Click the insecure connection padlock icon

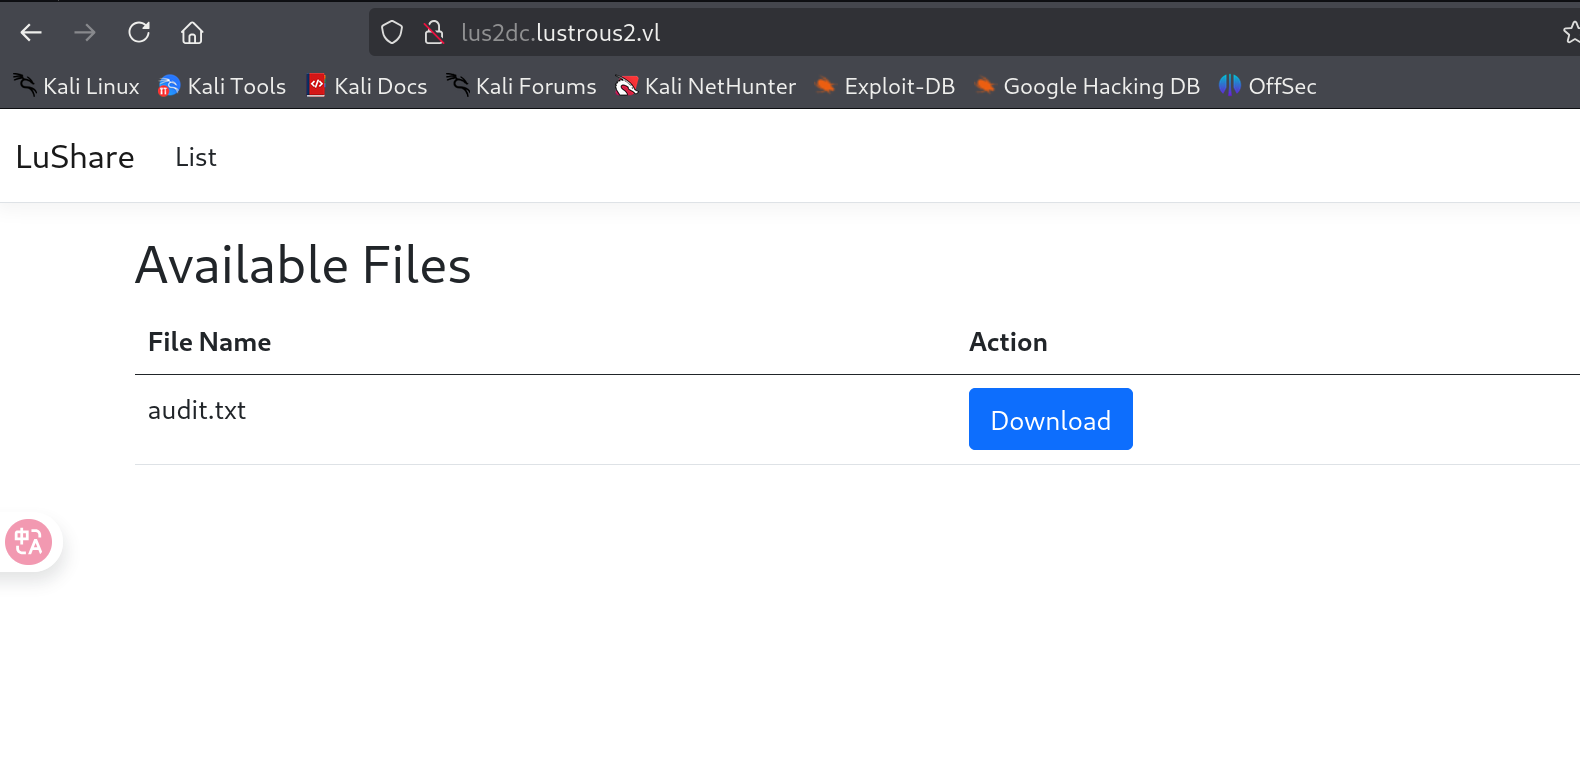434,33
